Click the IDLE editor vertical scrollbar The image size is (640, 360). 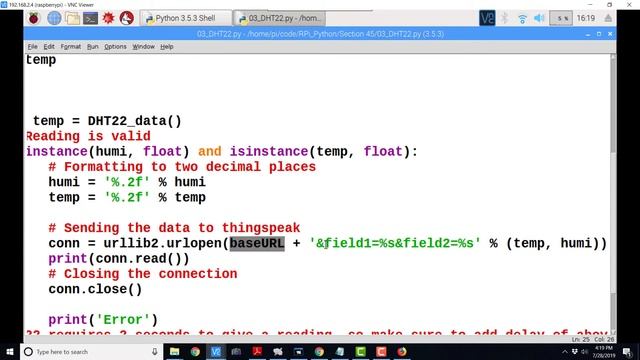(x=613, y=194)
